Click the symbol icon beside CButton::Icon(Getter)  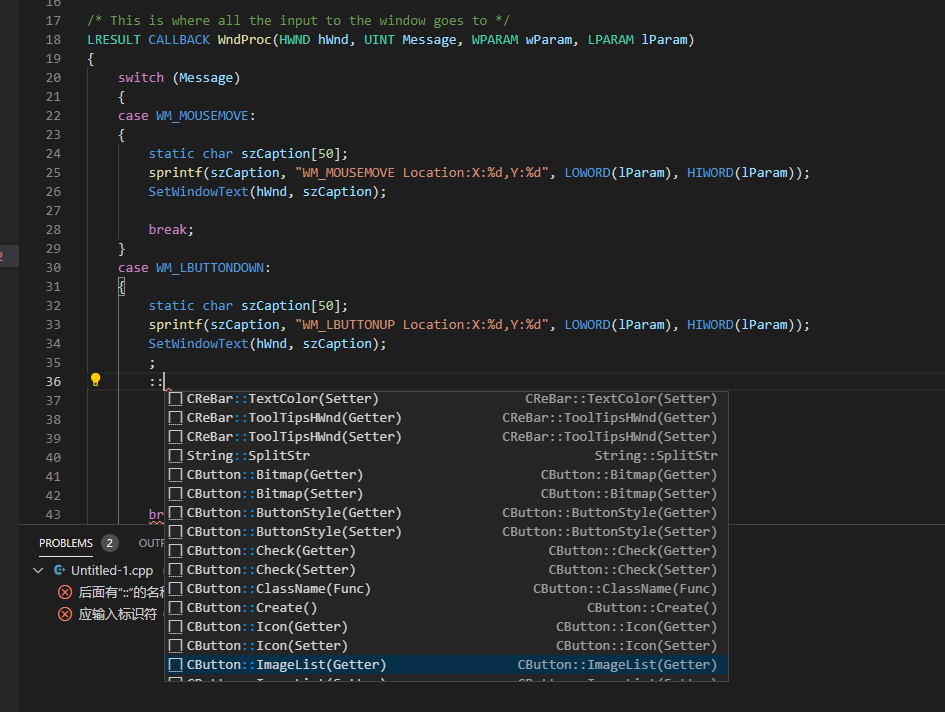178,626
